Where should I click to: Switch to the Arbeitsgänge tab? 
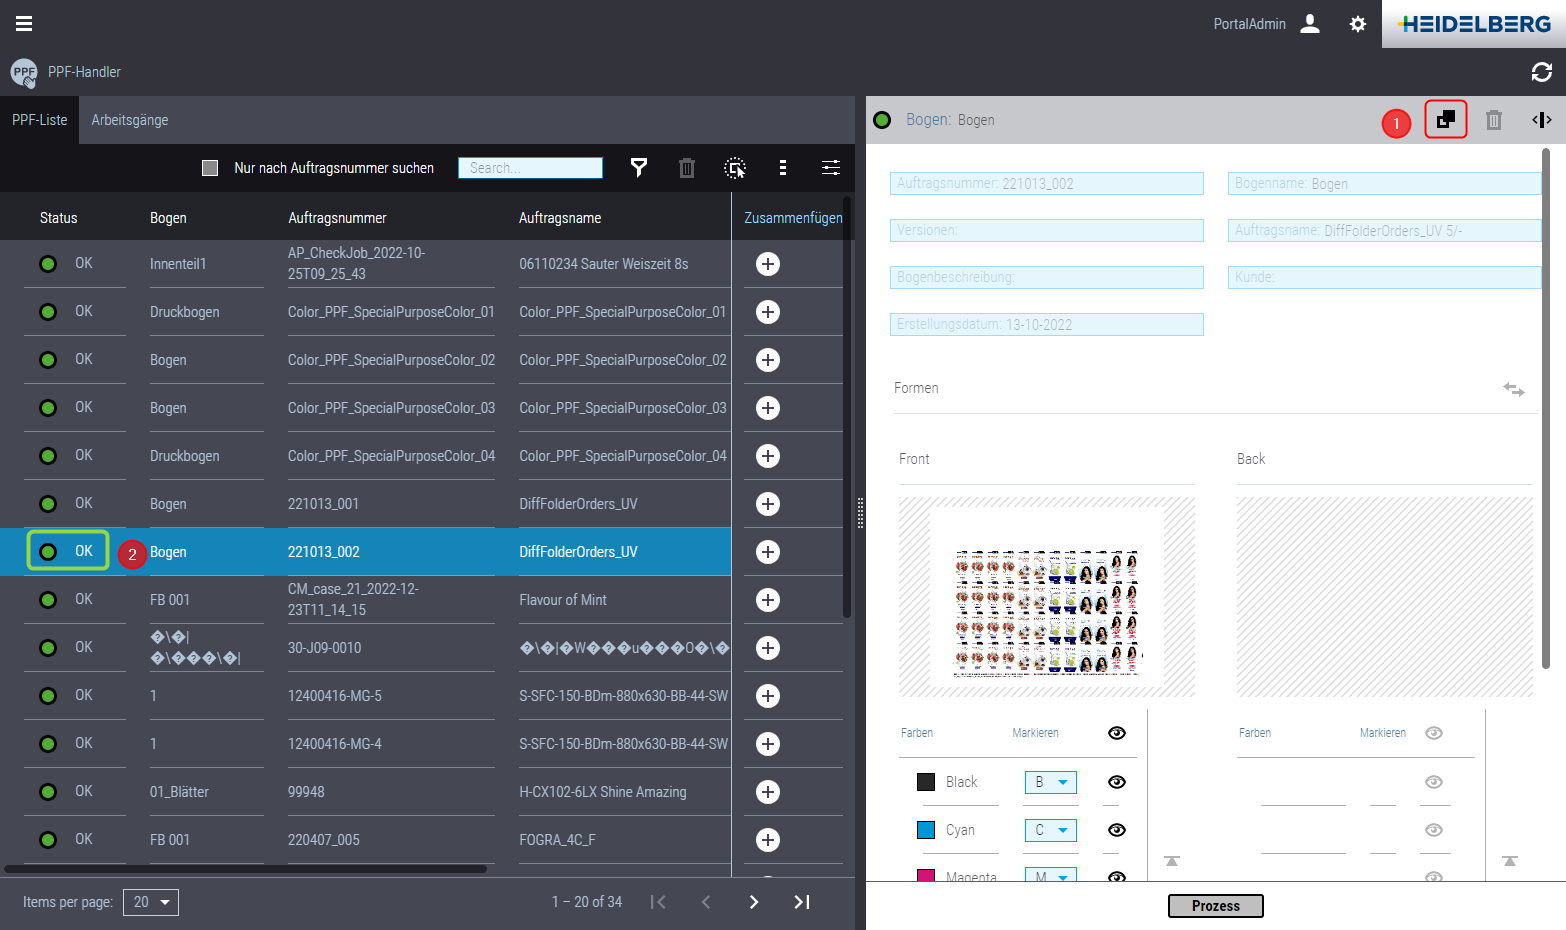(130, 120)
